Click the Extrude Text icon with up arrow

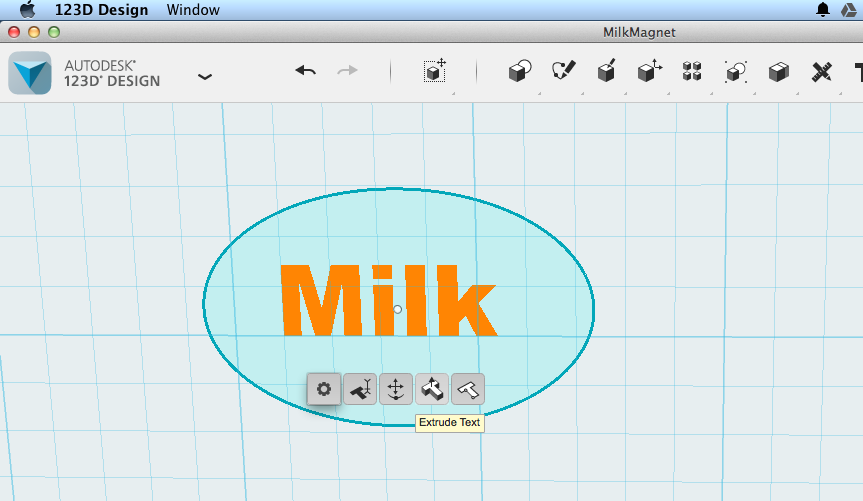(x=432, y=389)
